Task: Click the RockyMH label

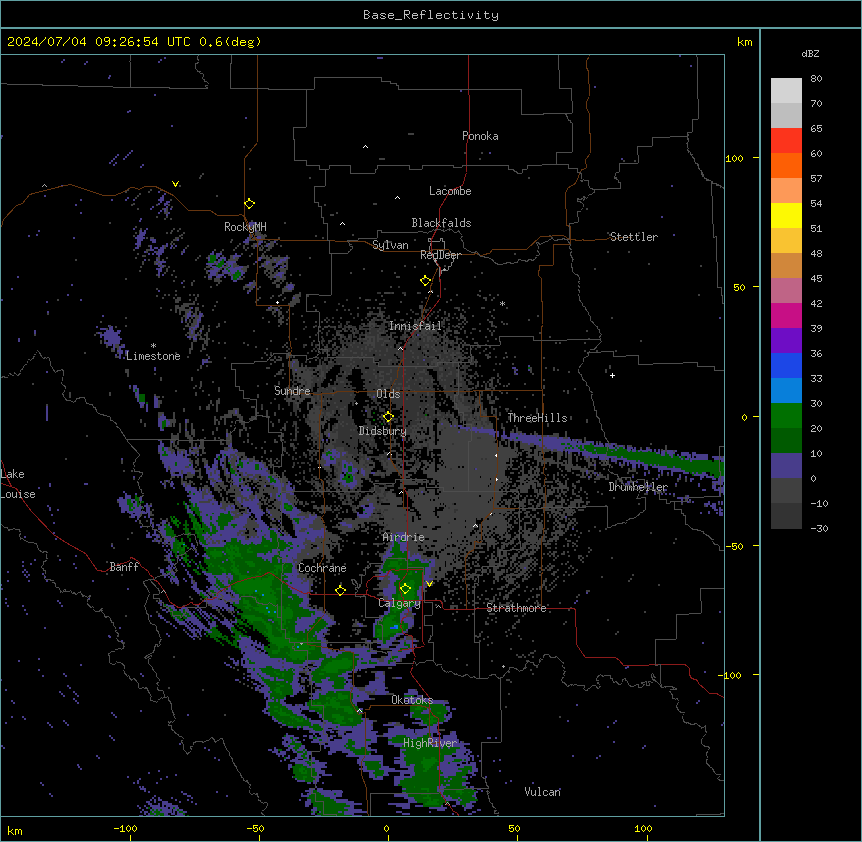Action: [x=245, y=227]
